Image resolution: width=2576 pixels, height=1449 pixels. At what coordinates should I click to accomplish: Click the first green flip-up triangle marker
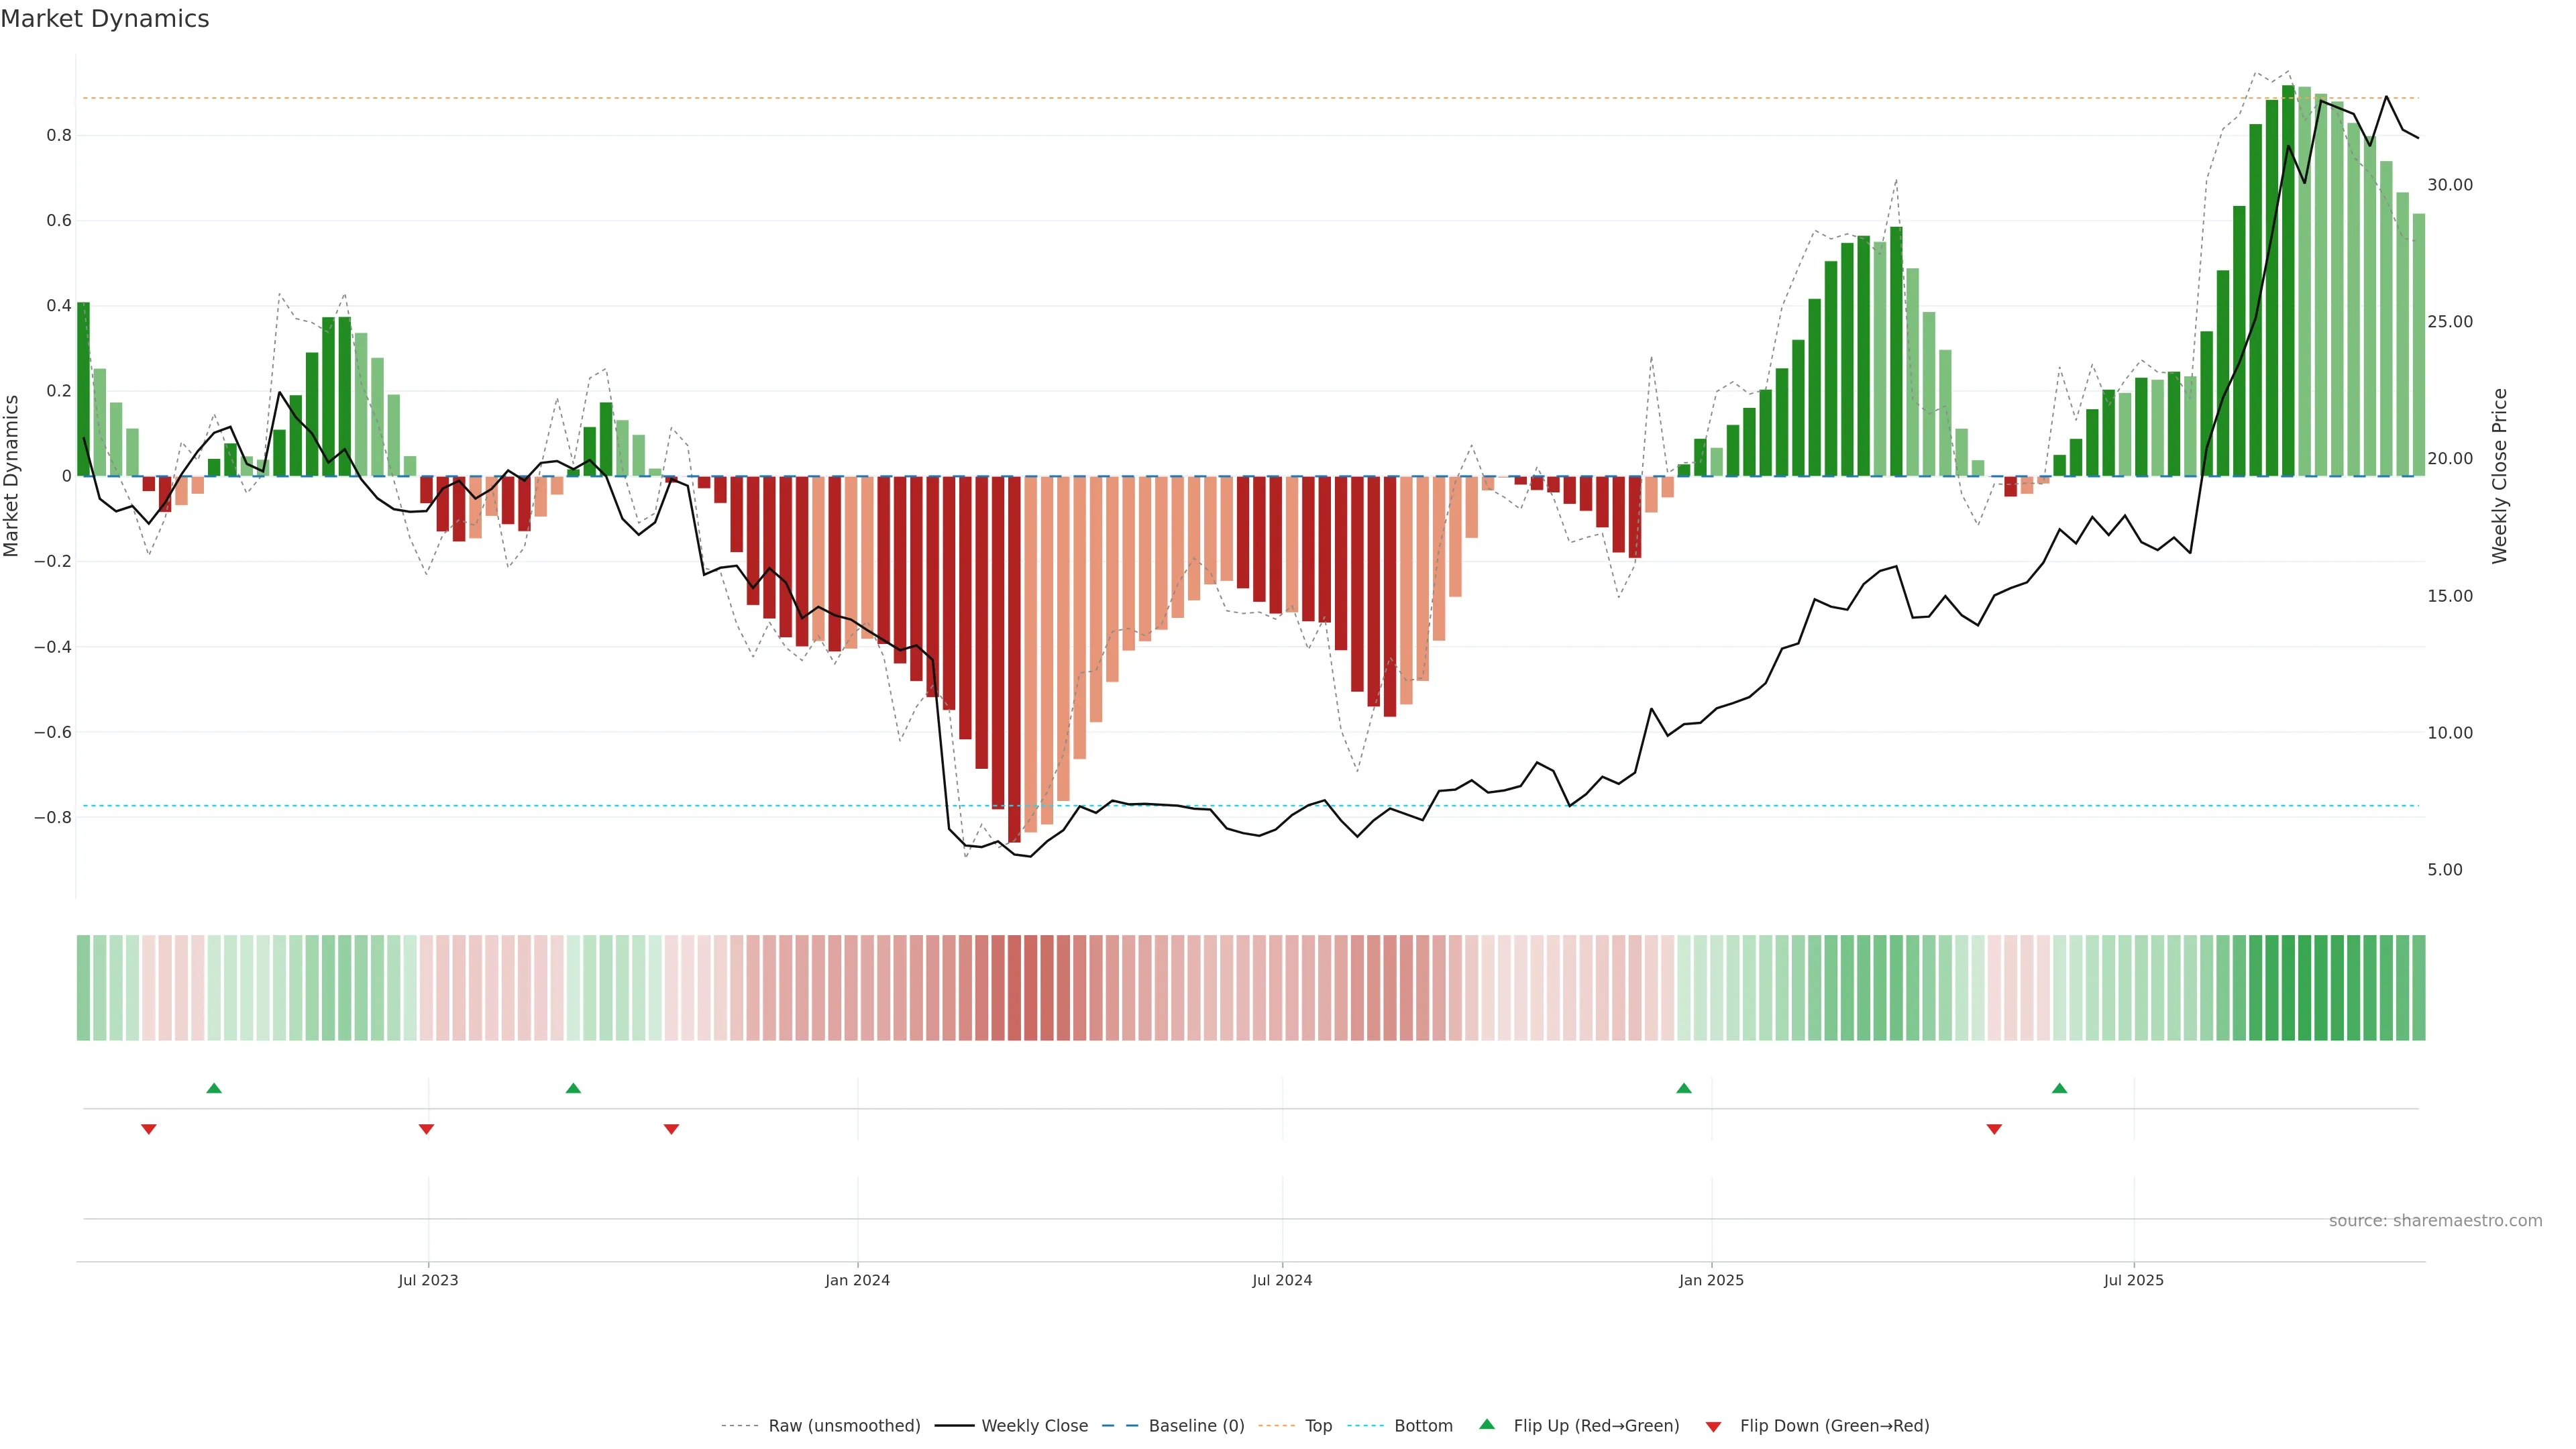tap(213, 1088)
